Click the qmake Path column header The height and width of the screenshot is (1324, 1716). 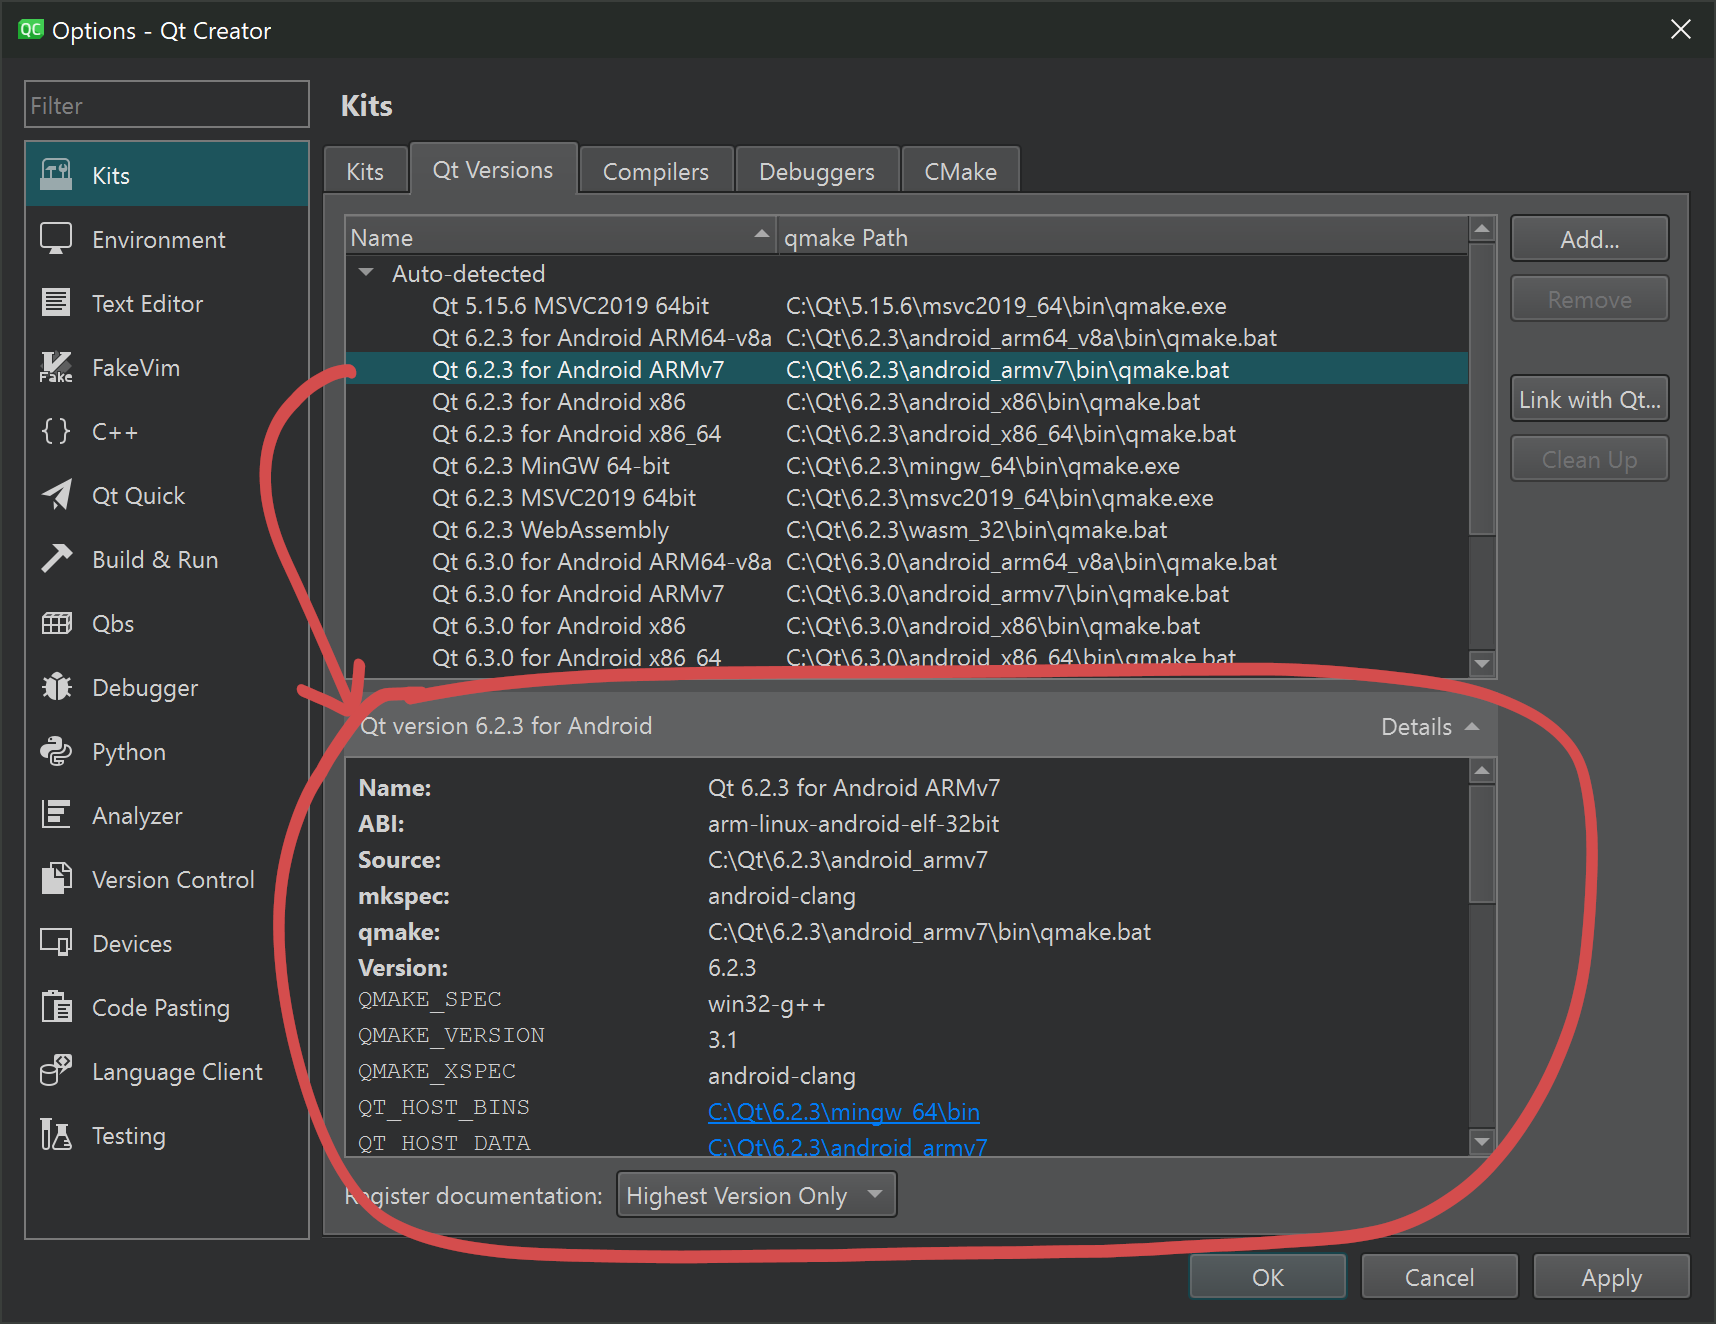pyautogui.click(x=1122, y=237)
